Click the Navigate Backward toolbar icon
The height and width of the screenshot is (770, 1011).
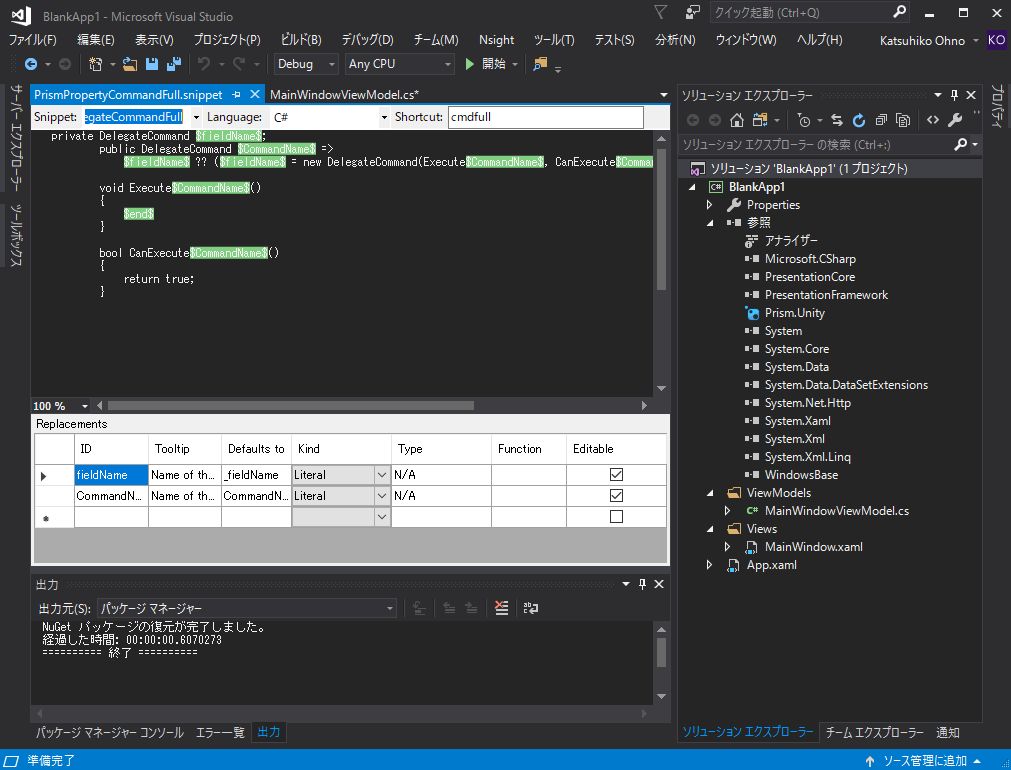30,64
